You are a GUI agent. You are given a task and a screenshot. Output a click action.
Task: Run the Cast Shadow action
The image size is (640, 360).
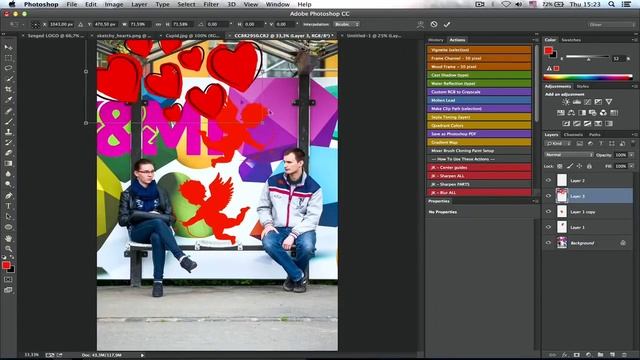479,75
